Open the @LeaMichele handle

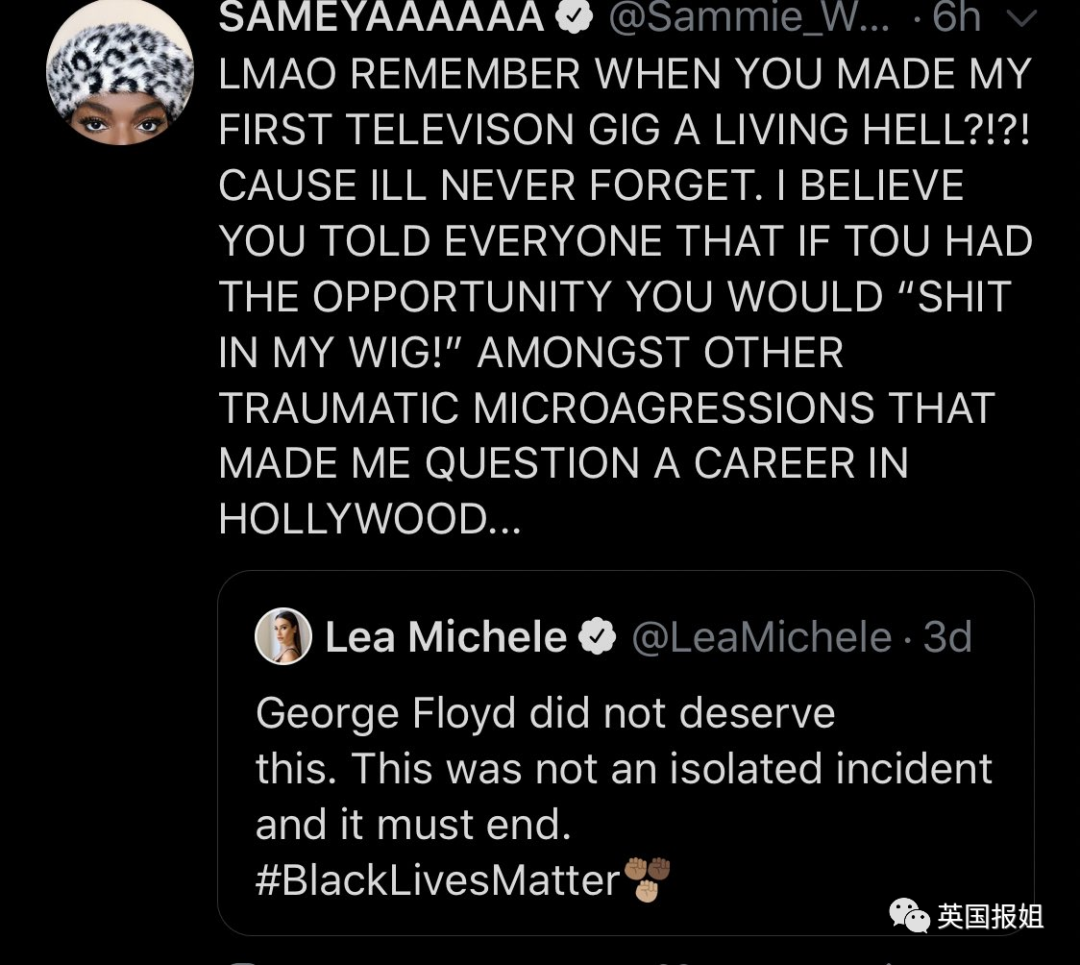pyautogui.click(x=762, y=637)
